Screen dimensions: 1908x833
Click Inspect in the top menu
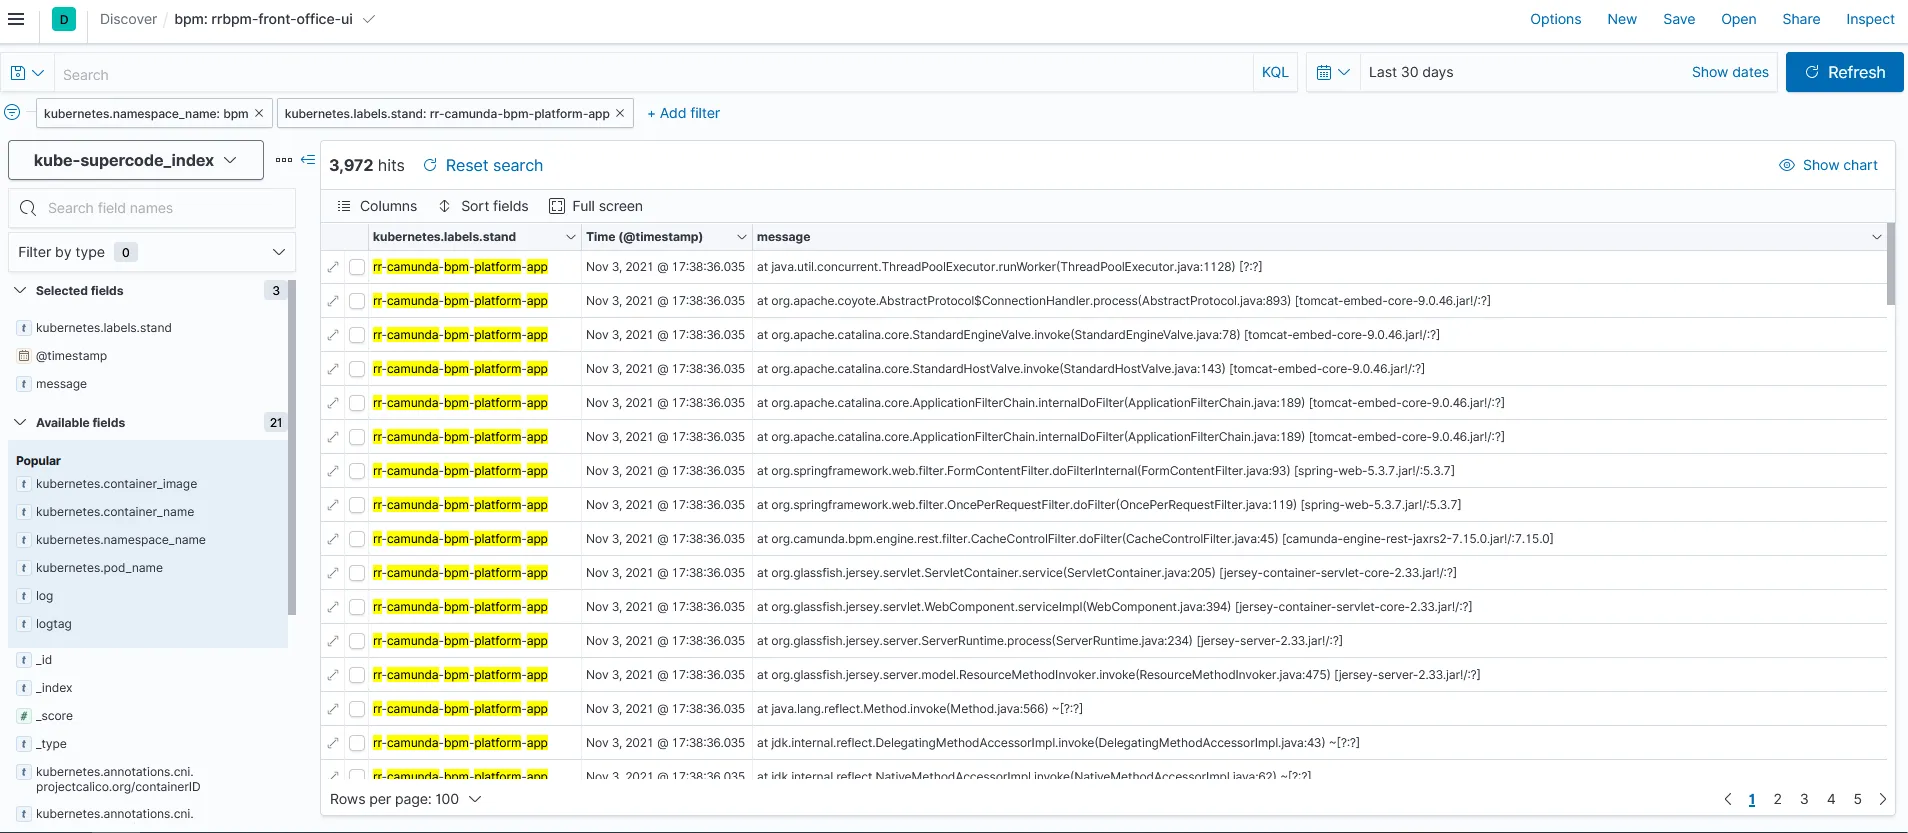(1870, 19)
